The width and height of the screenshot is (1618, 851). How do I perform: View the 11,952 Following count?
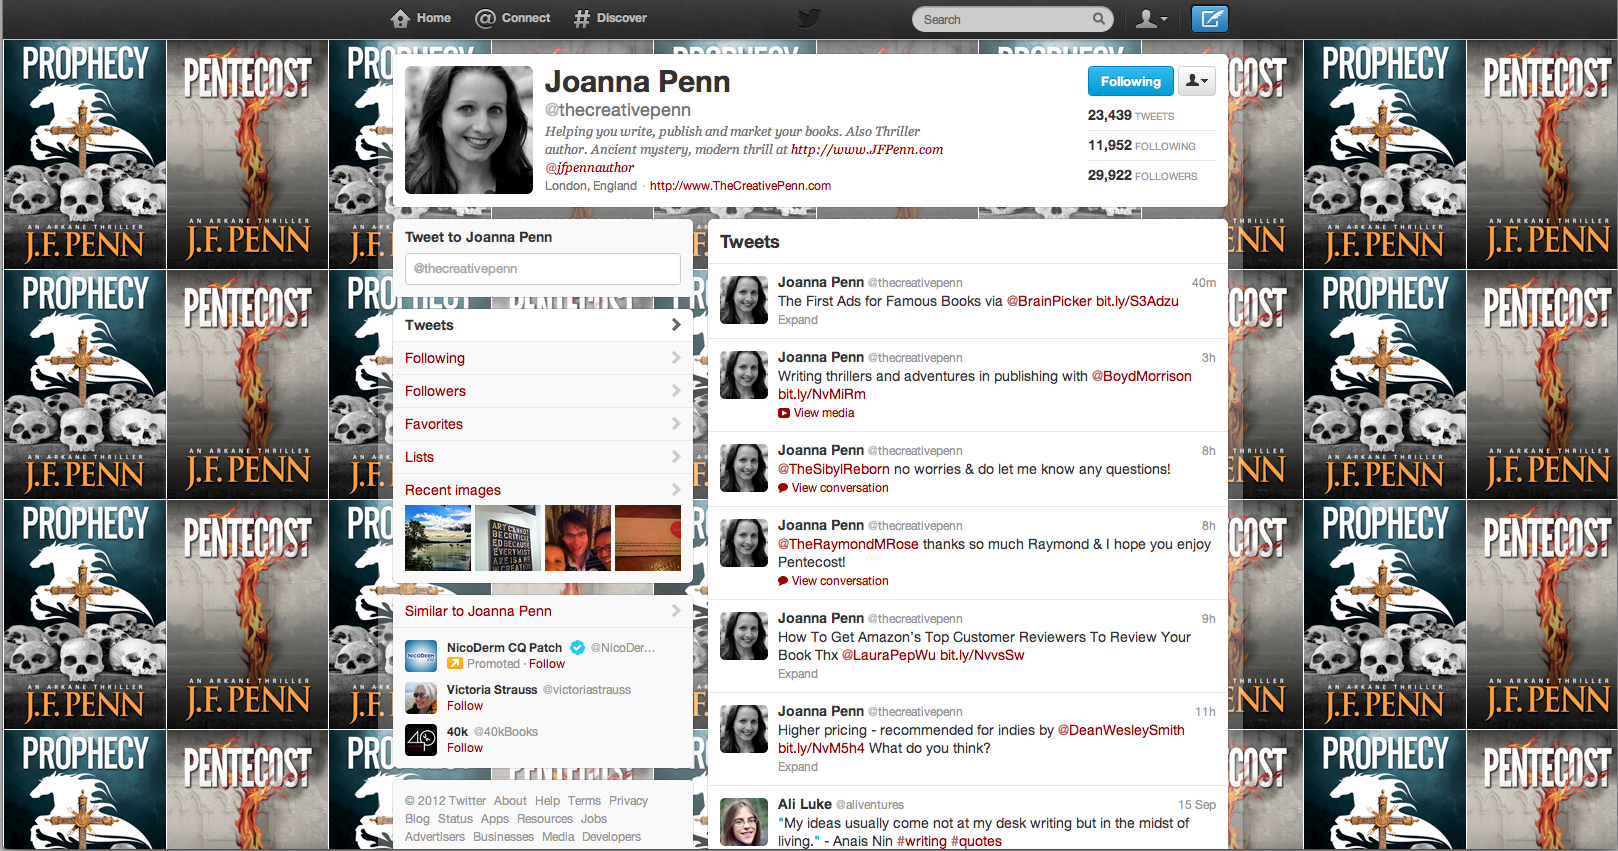tap(1141, 146)
